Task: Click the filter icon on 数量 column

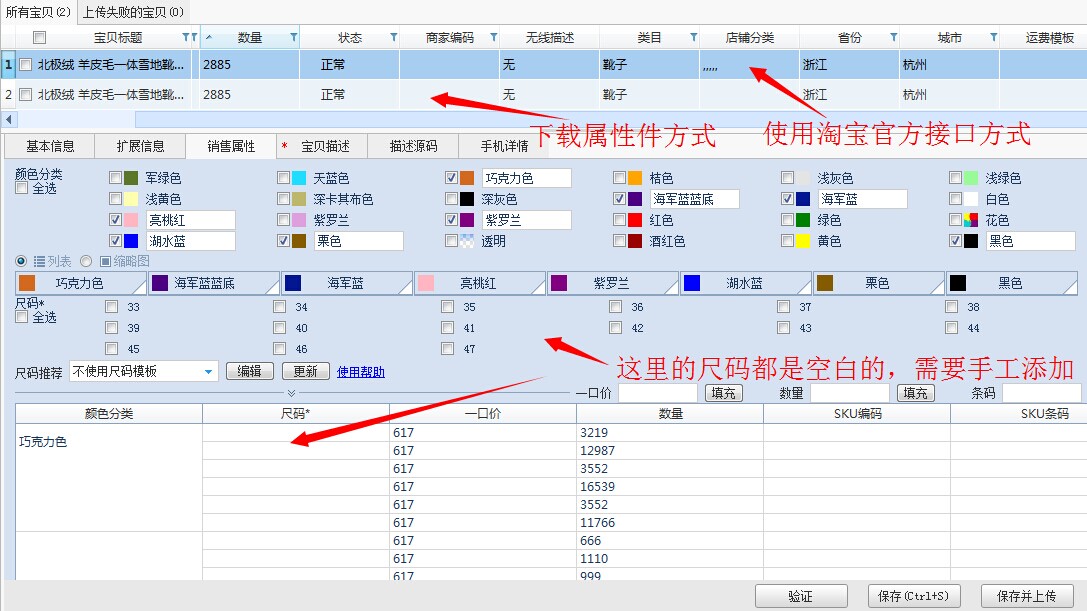Action: [x=293, y=38]
